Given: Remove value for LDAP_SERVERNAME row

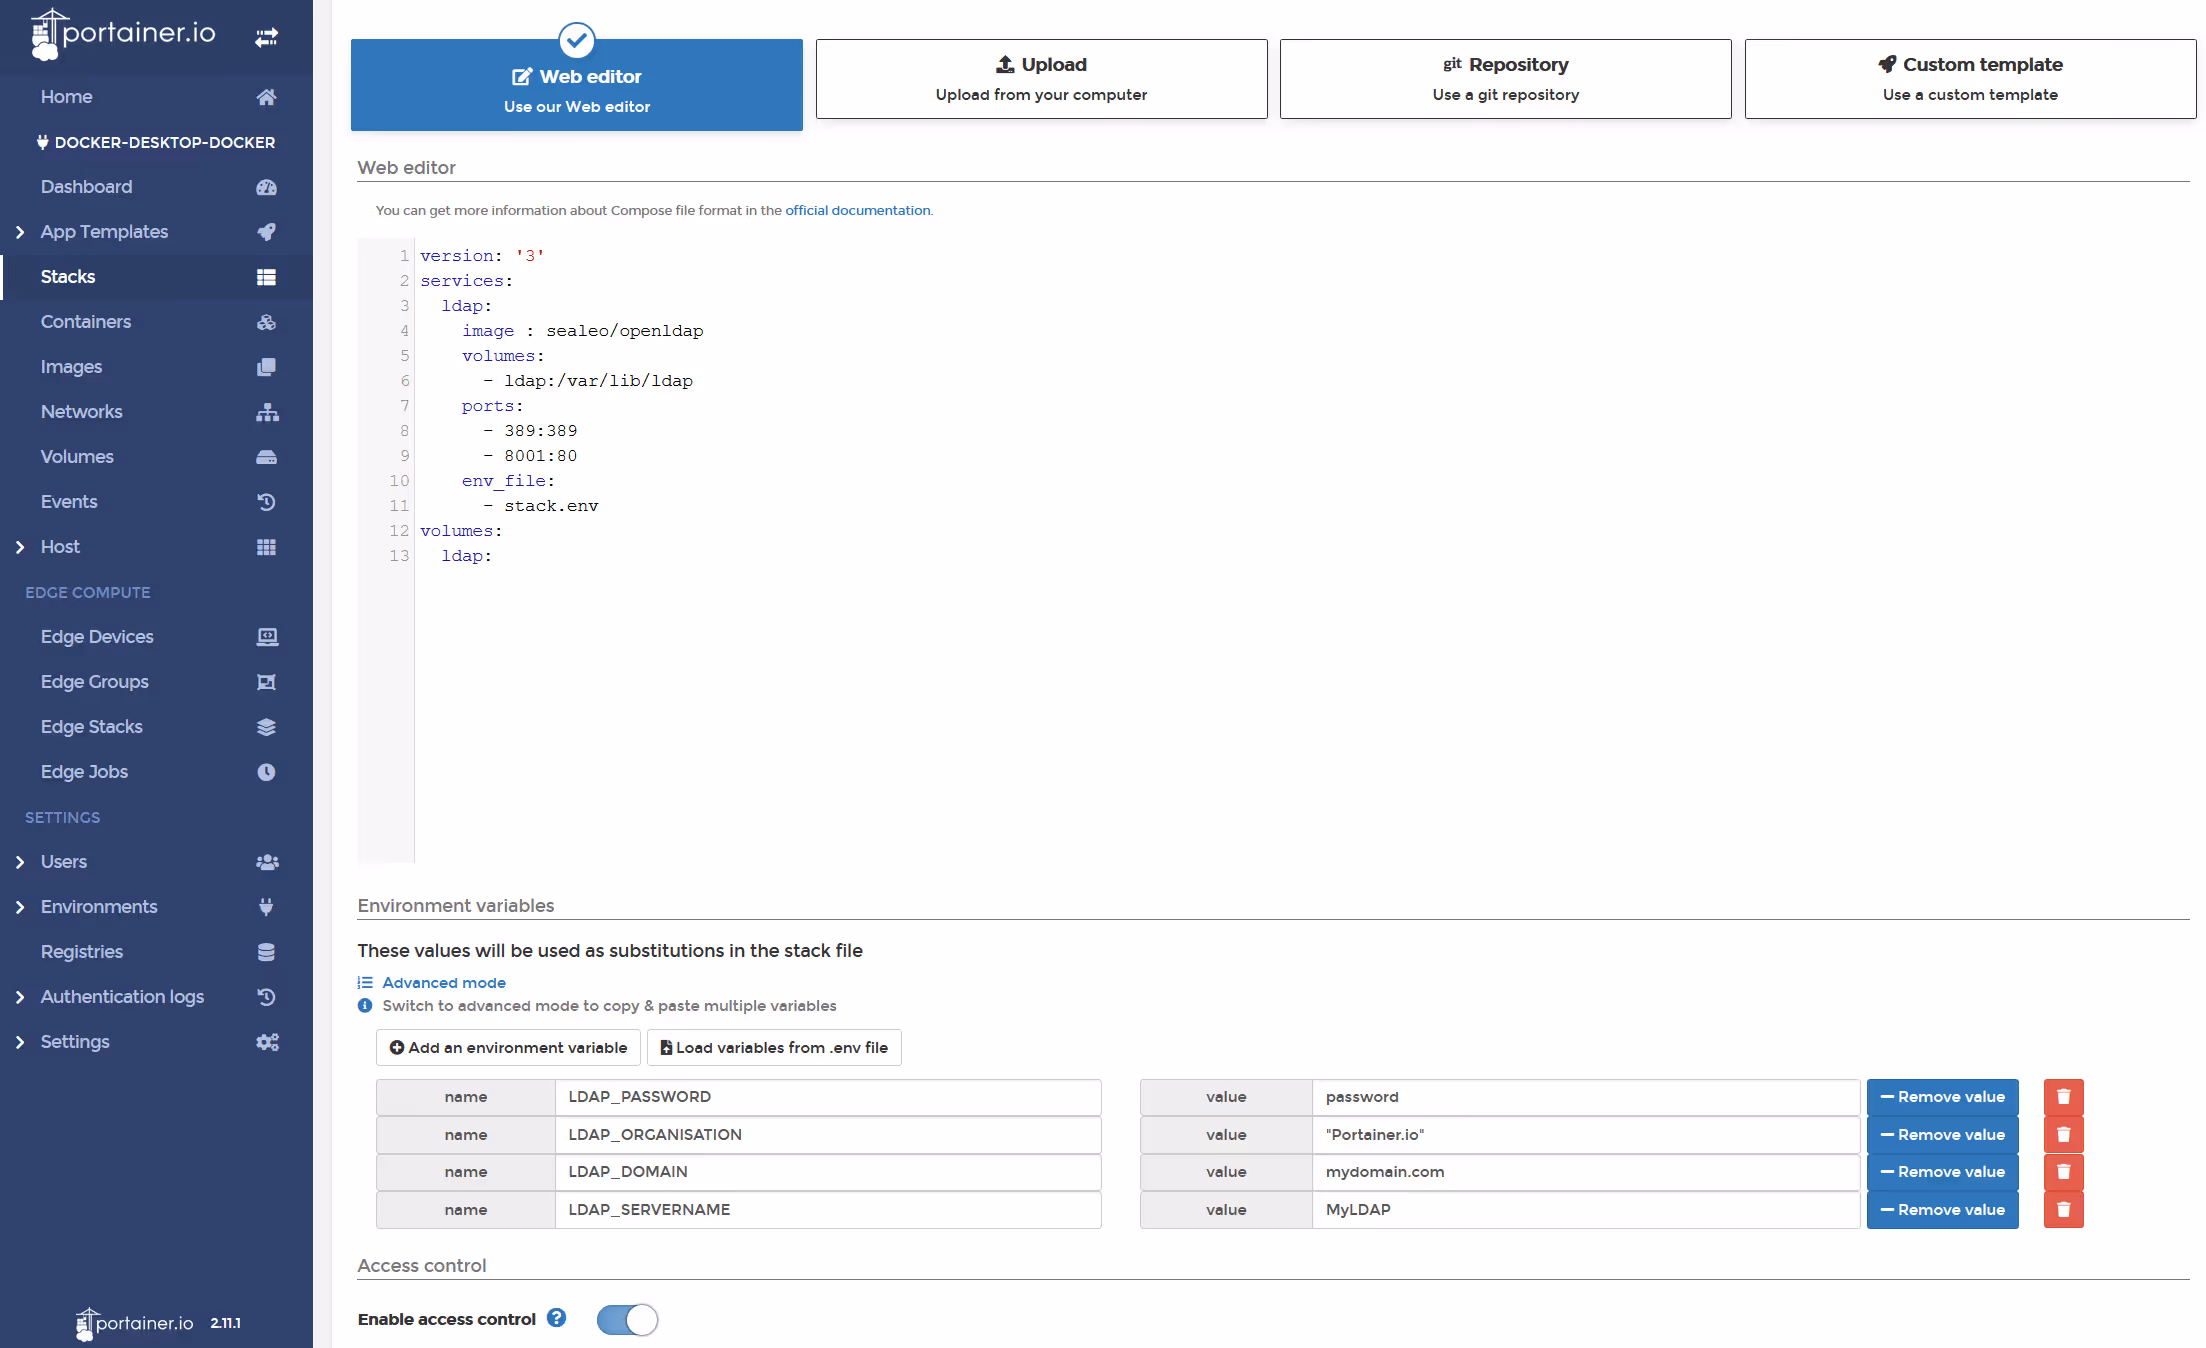Looking at the screenshot, I should [x=1942, y=1210].
